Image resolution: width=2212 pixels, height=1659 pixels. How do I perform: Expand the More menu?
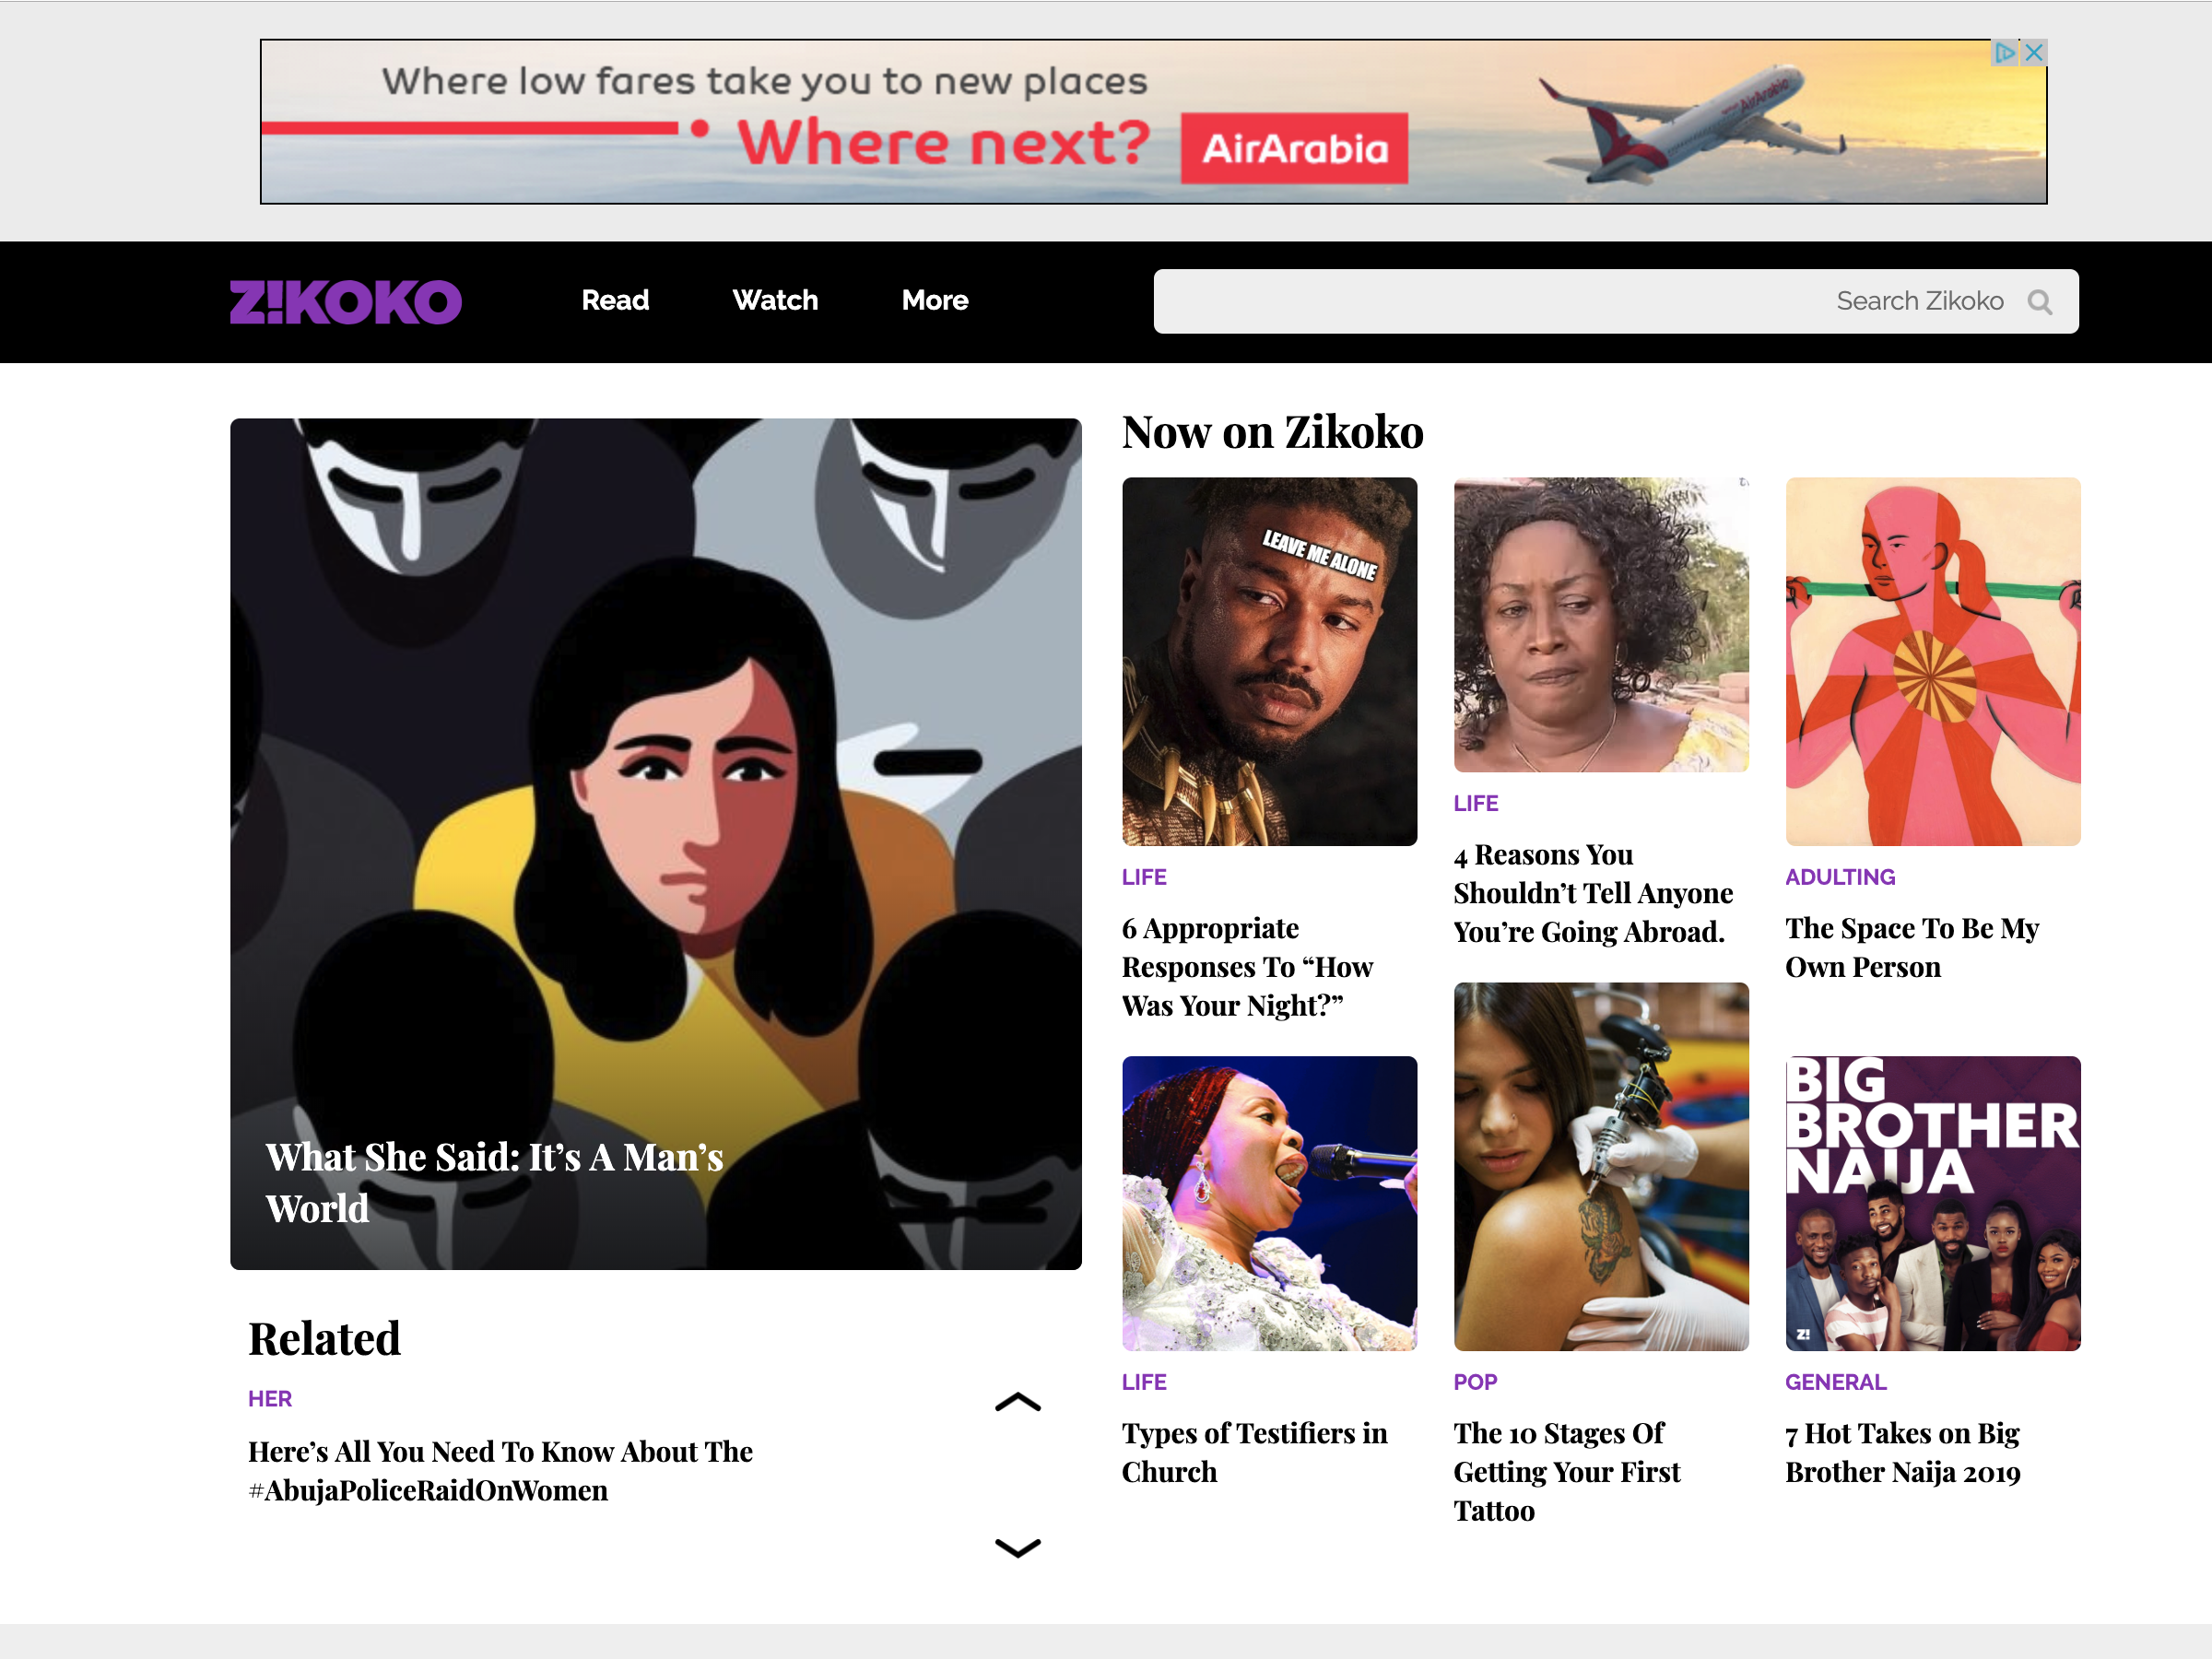click(x=935, y=300)
